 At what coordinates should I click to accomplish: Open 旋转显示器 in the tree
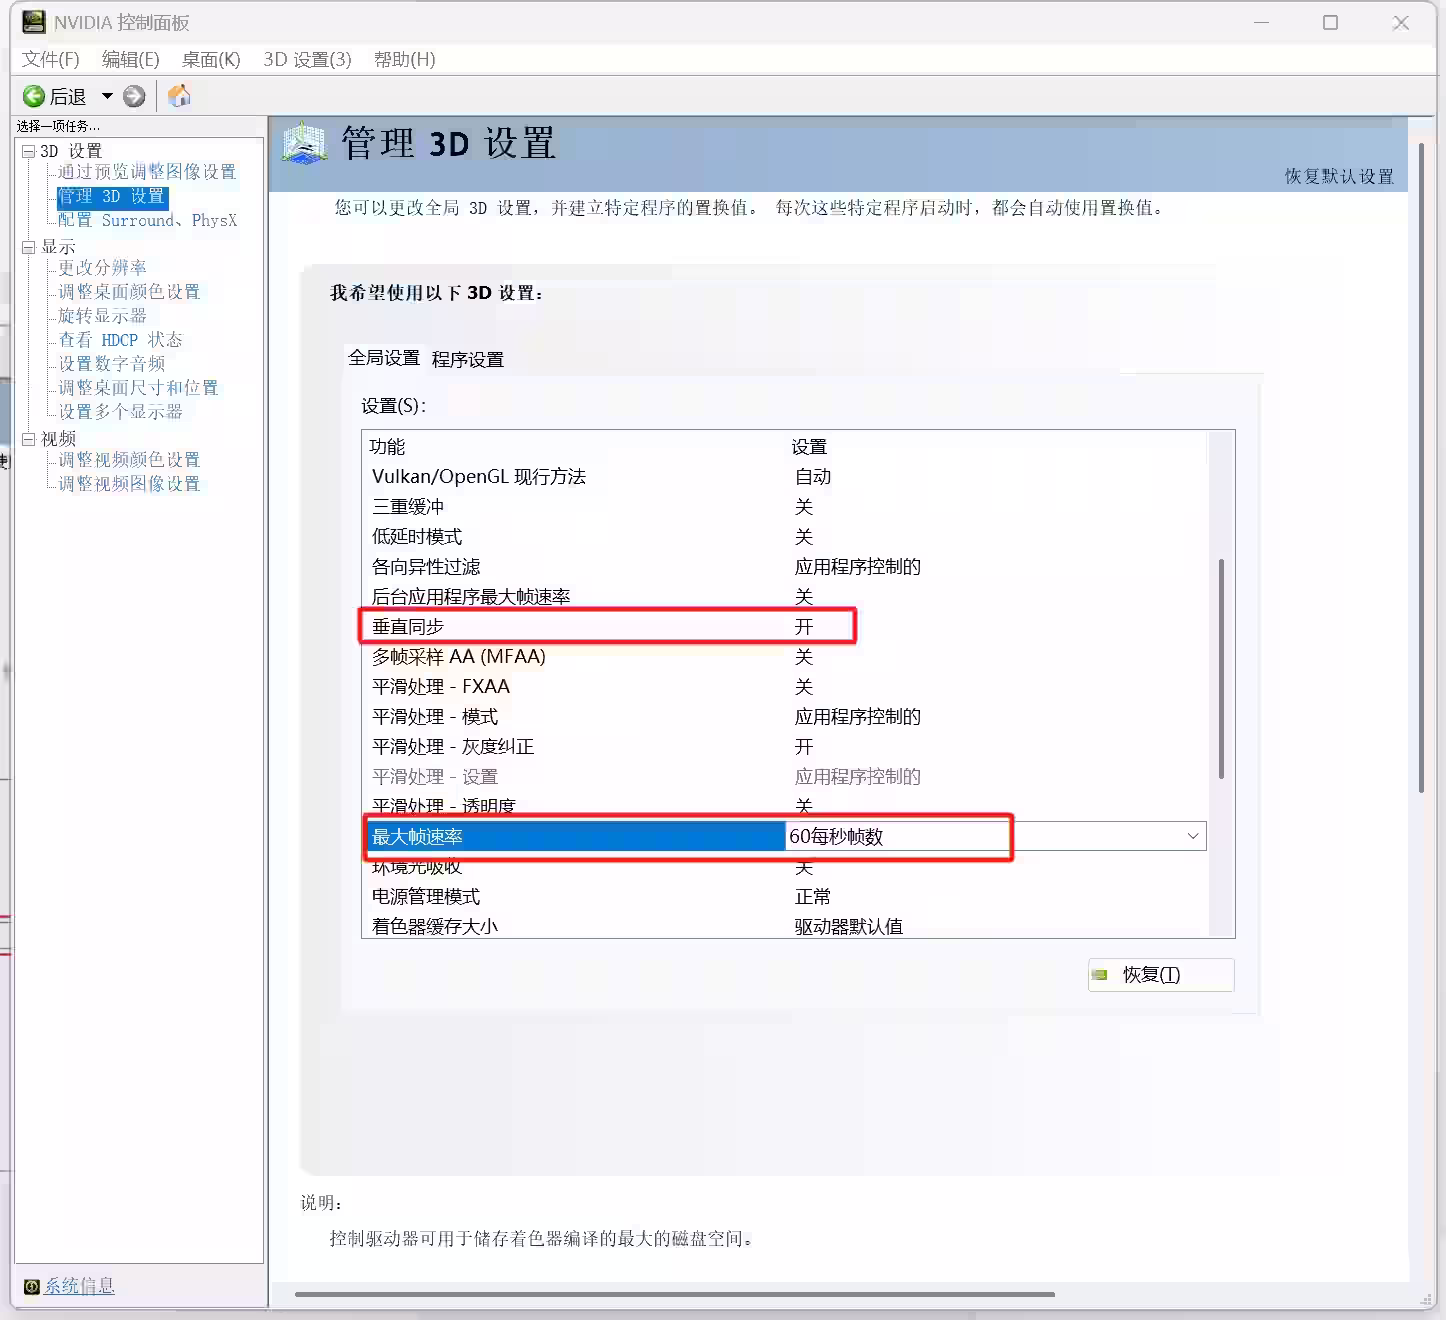point(102,316)
